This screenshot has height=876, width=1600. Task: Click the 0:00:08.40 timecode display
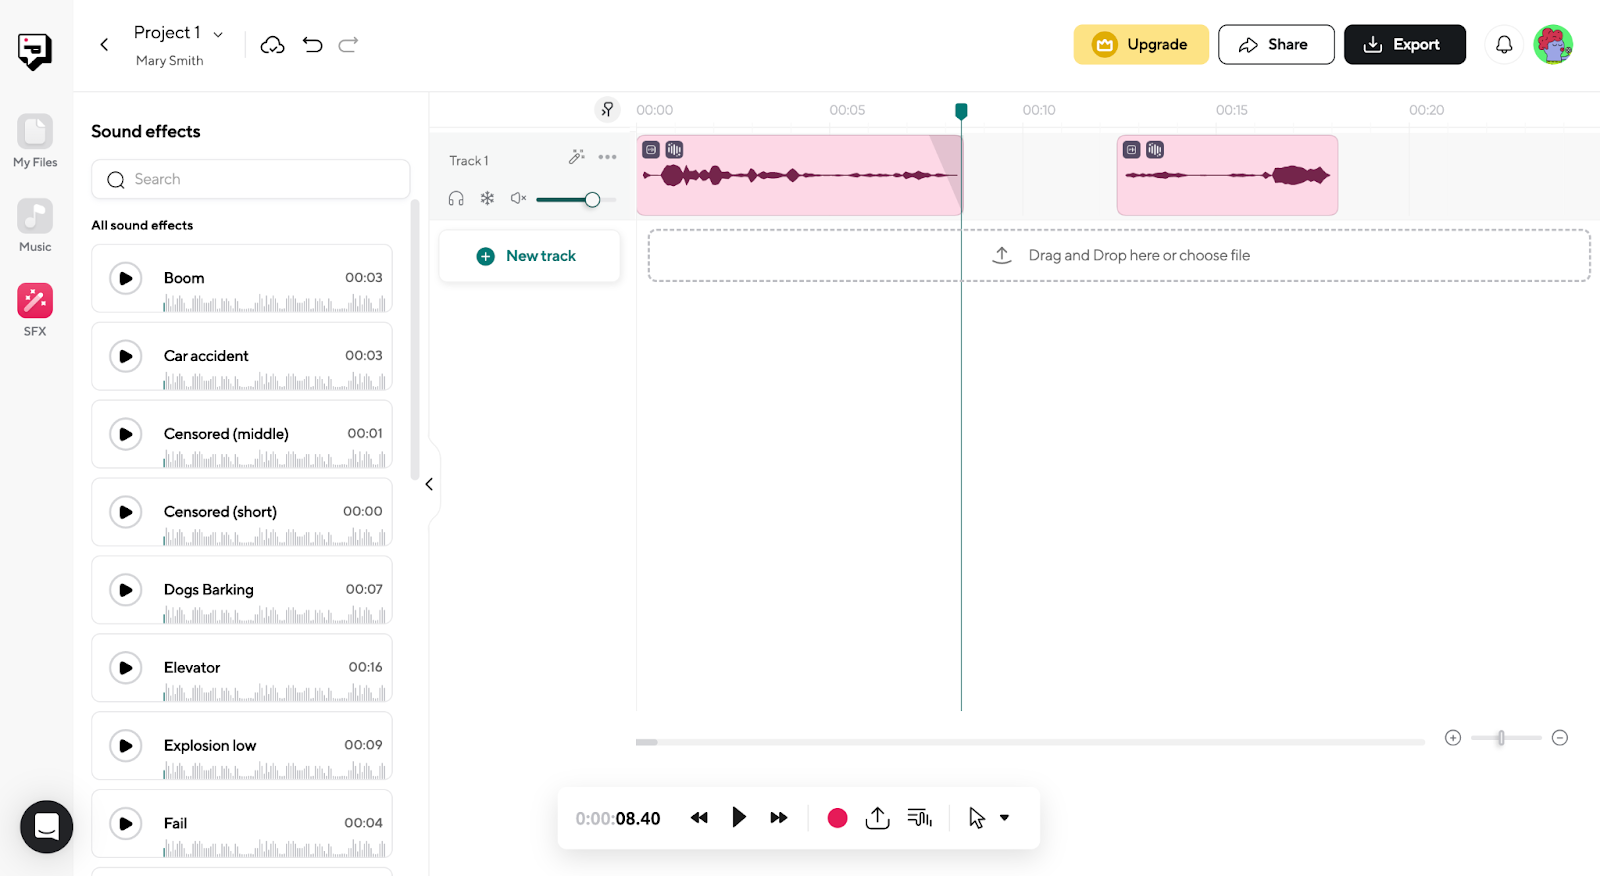(x=618, y=819)
